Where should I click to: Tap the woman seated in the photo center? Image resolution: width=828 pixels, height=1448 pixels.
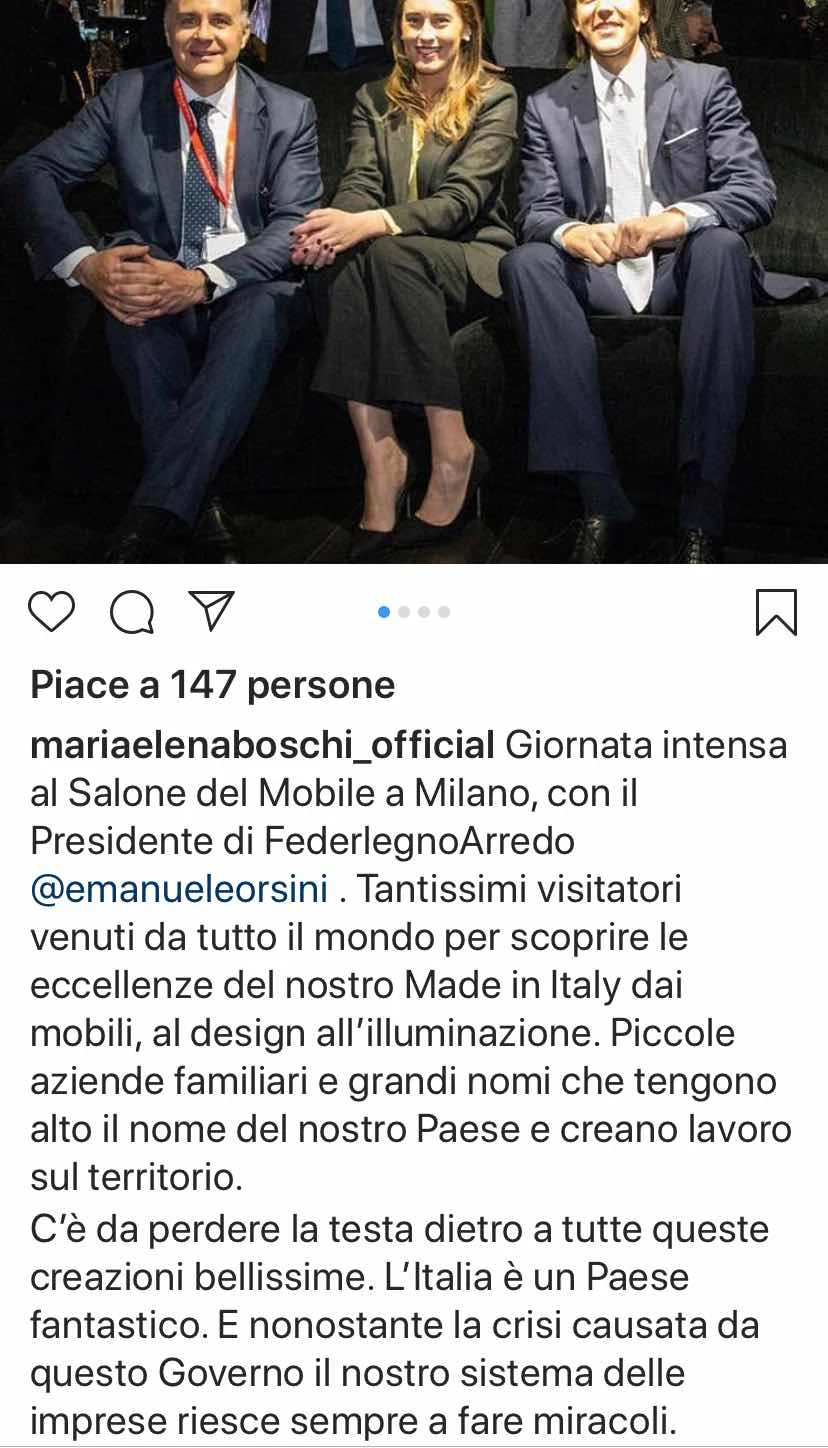point(410,270)
